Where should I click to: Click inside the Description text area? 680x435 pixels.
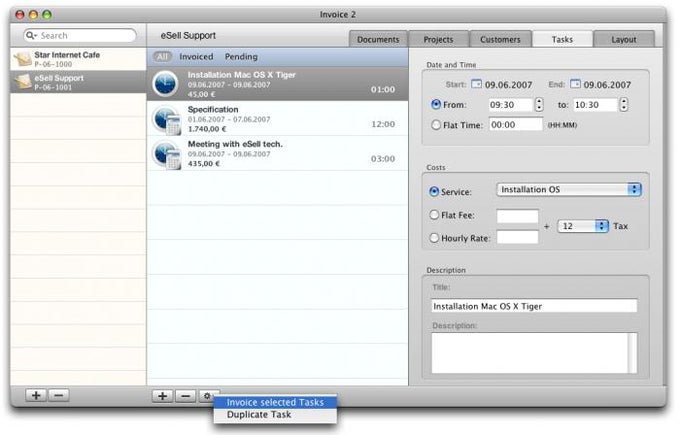tap(530, 353)
